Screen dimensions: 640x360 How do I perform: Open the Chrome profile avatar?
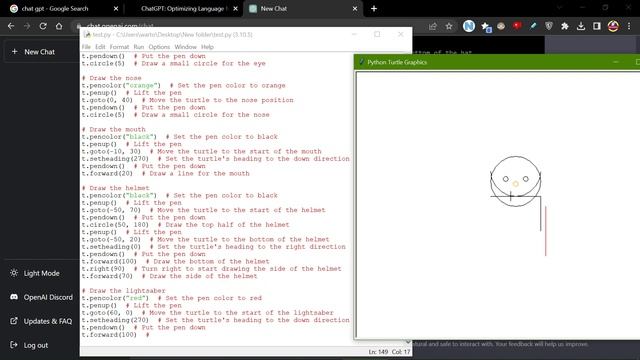613,26
